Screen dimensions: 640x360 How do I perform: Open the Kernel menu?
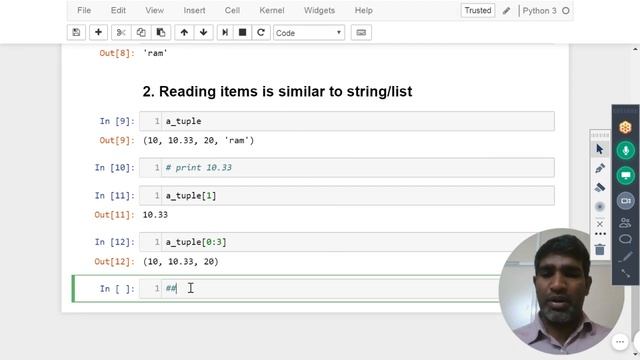point(271,11)
